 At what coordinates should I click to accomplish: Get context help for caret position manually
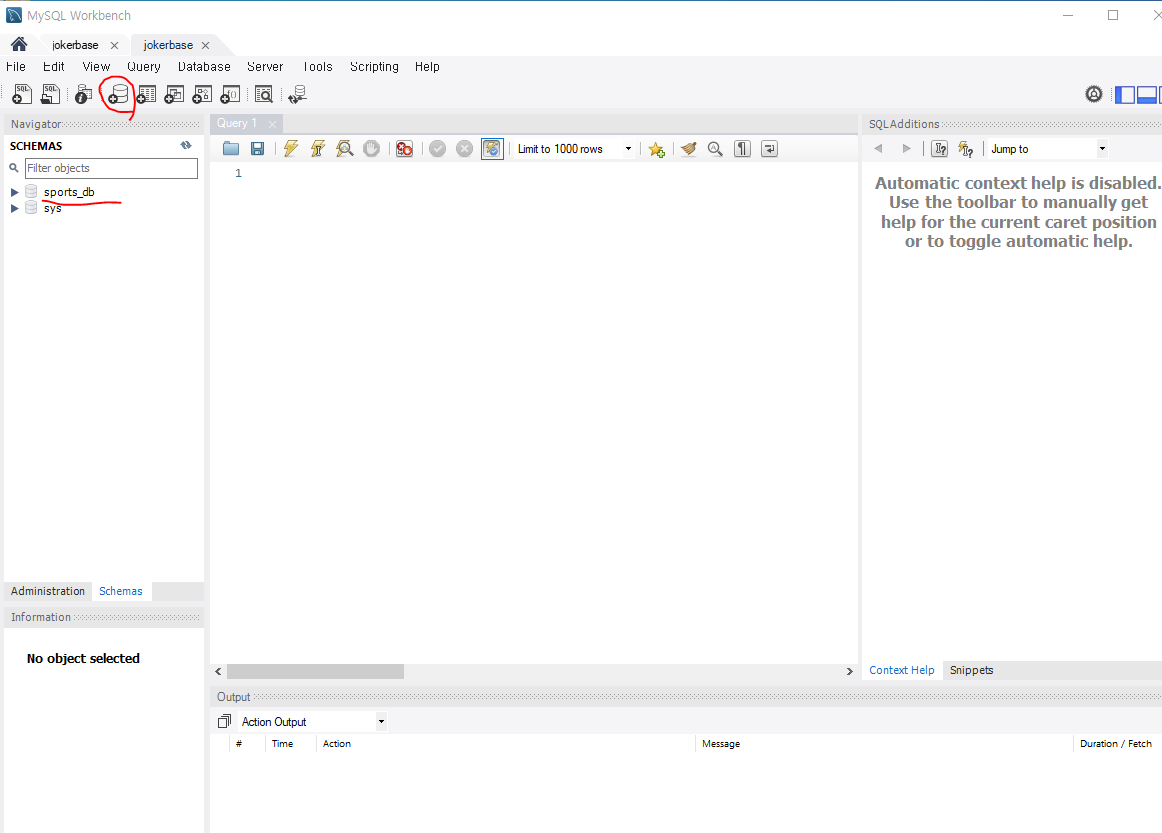[x=940, y=149]
